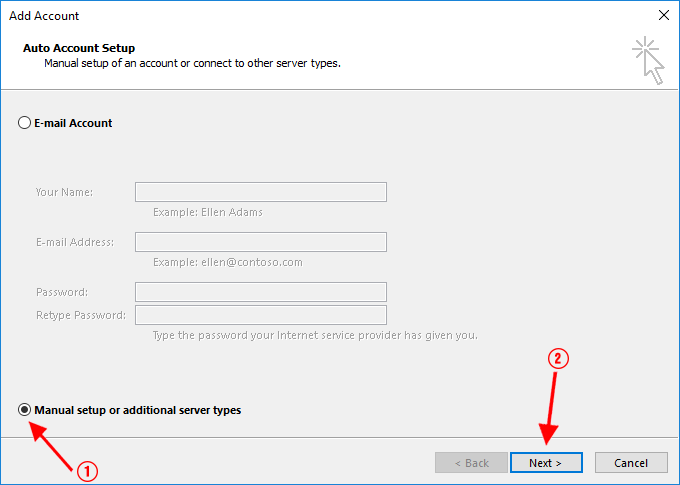Click the red circled number 1 marker
The height and width of the screenshot is (485, 680).
tap(88, 471)
